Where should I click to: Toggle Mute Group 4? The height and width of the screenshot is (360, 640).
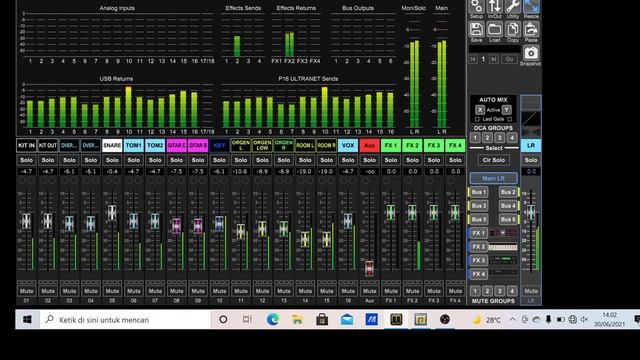512,291
